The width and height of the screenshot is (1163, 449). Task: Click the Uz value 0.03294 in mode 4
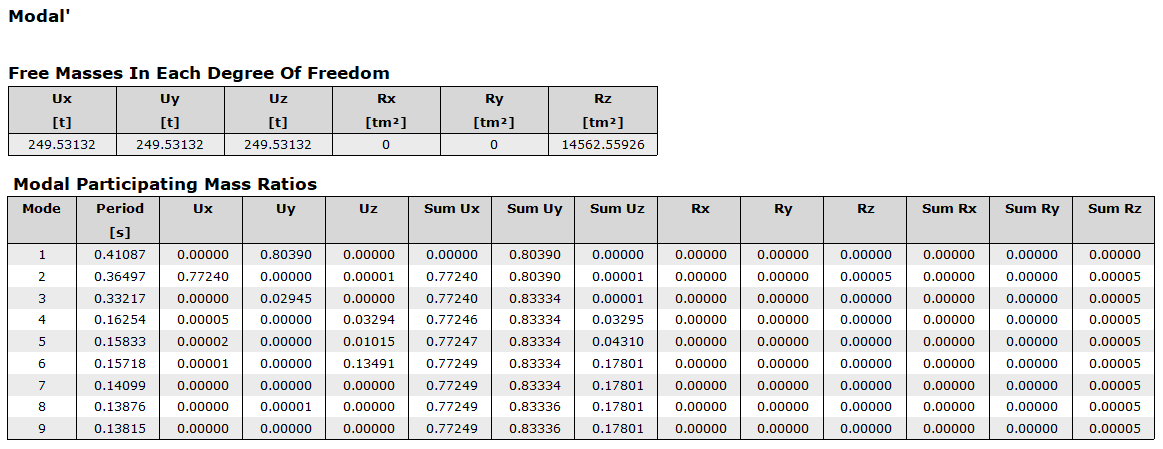tap(367, 320)
